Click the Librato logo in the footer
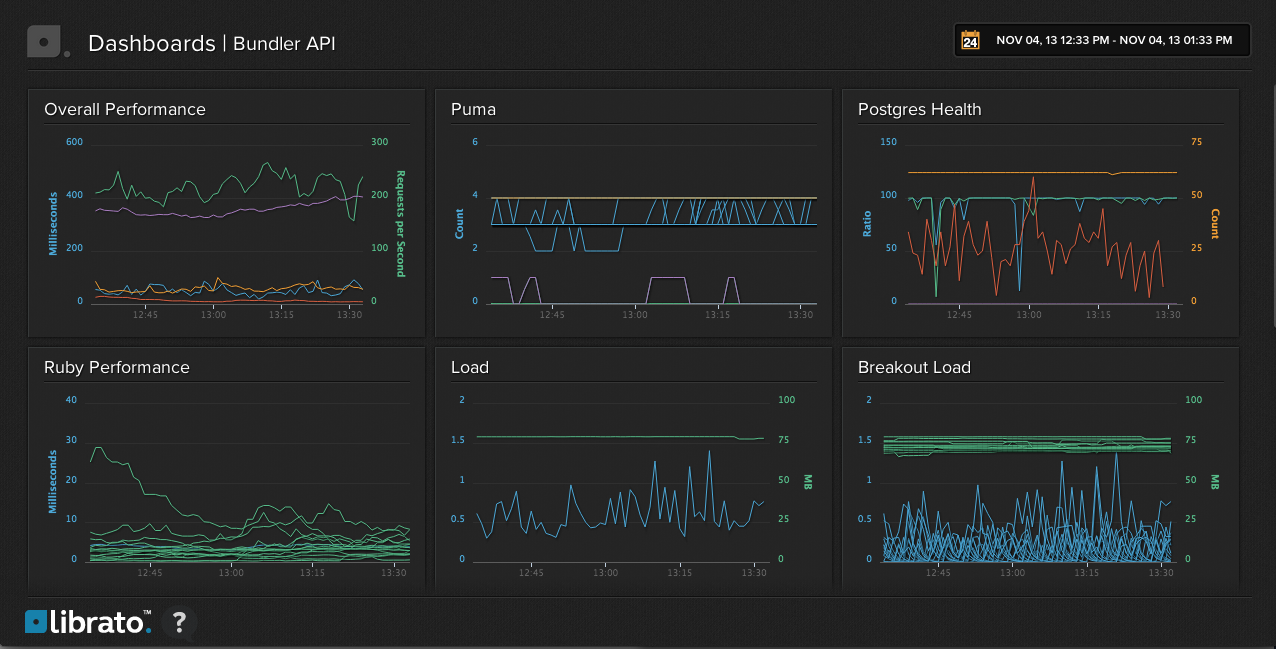Viewport: 1276px width, 649px height. coord(88,622)
